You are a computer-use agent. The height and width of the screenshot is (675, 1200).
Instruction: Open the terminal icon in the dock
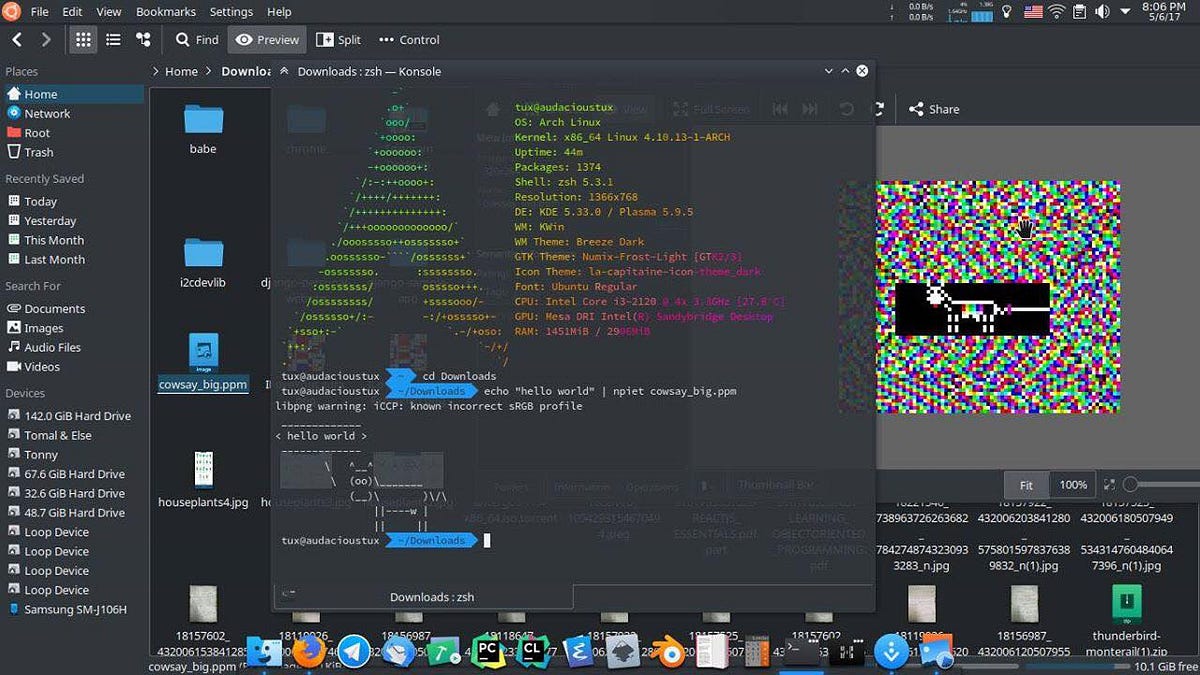(802, 652)
